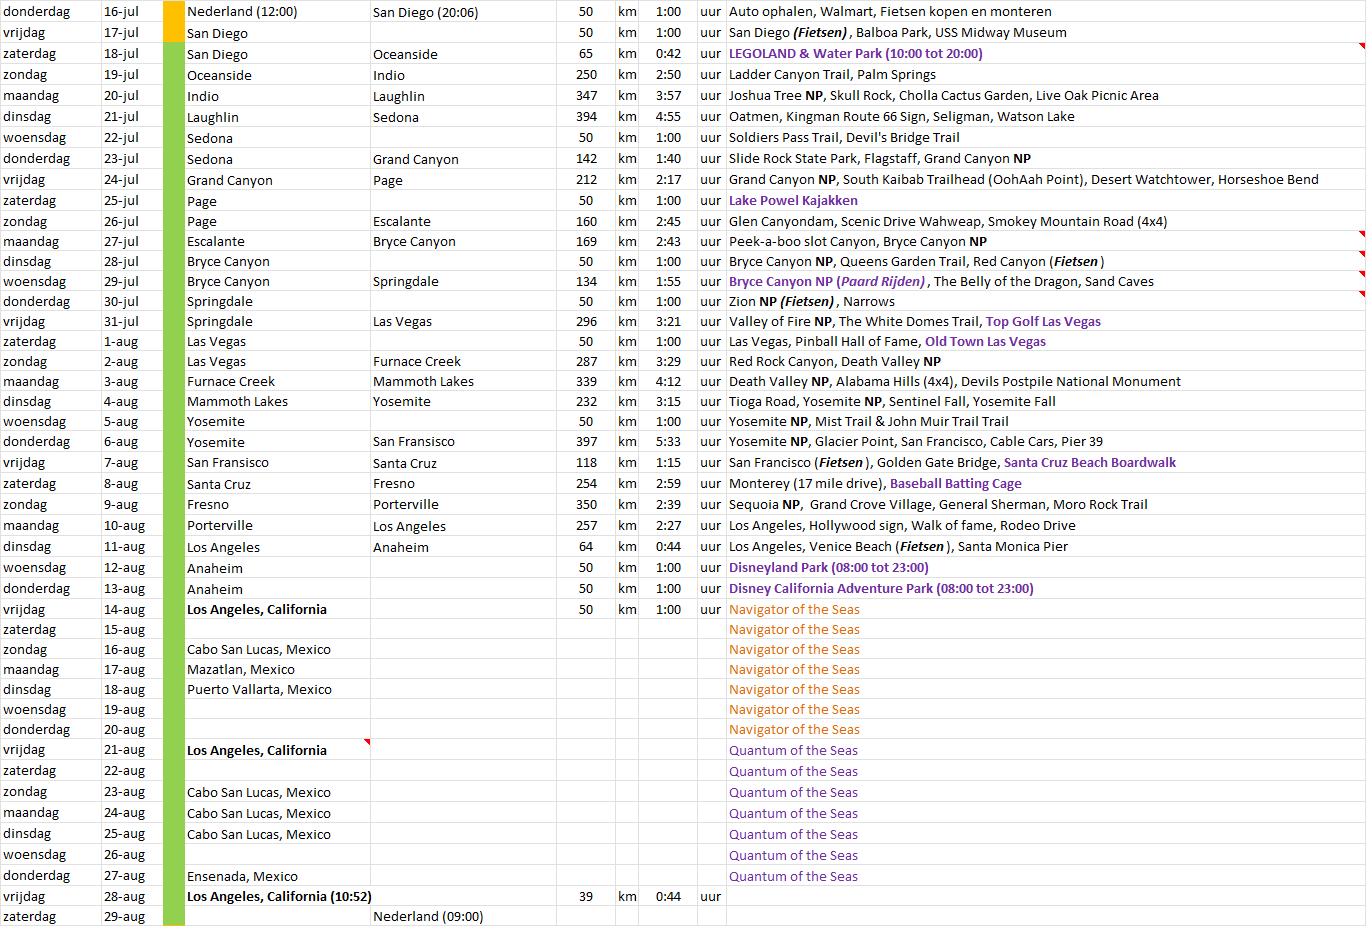Image resolution: width=1366 pixels, height=926 pixels.
Task: Select the Mazatlan, Mexico cell
Action: [241, 670]
